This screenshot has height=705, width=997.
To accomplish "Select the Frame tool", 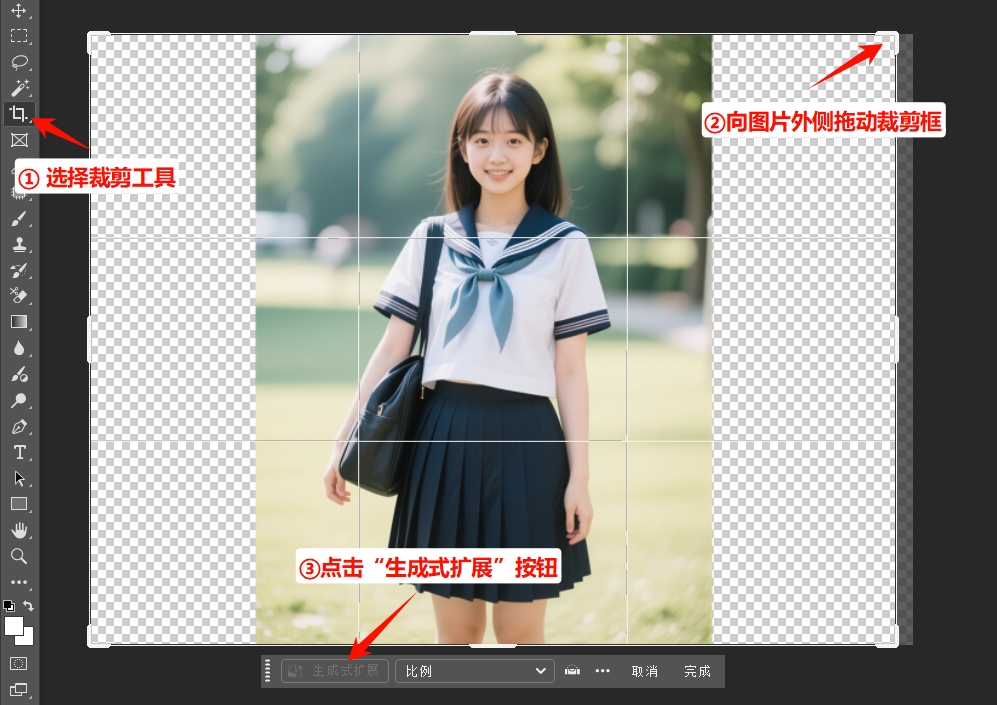I will (x=19, y=140).
